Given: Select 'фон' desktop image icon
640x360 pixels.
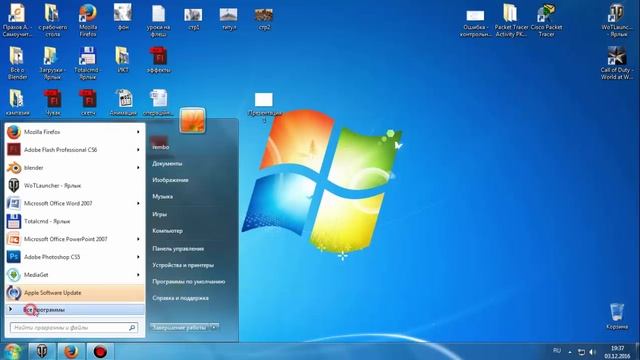Looking at the screenshot, I should coord(123,18).
